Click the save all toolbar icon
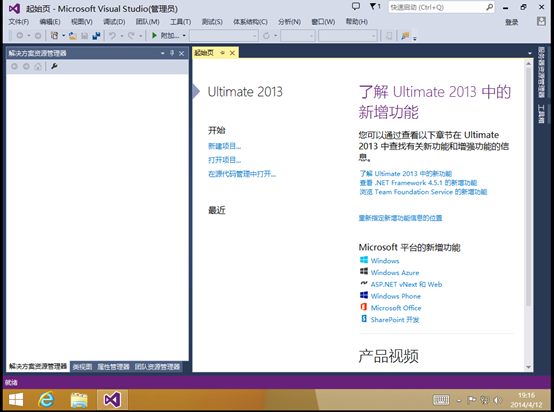 tap(96, 36)
